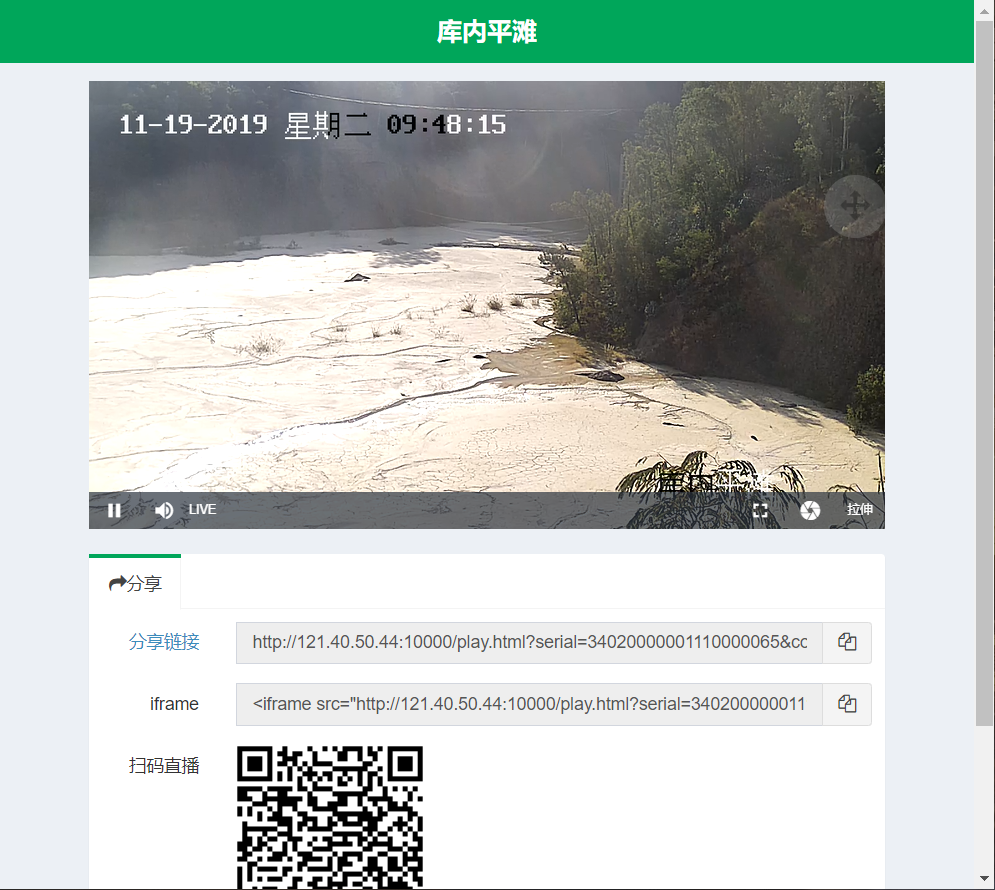
Task: Click the scrollbar up arrow
Action: [984, 11]
